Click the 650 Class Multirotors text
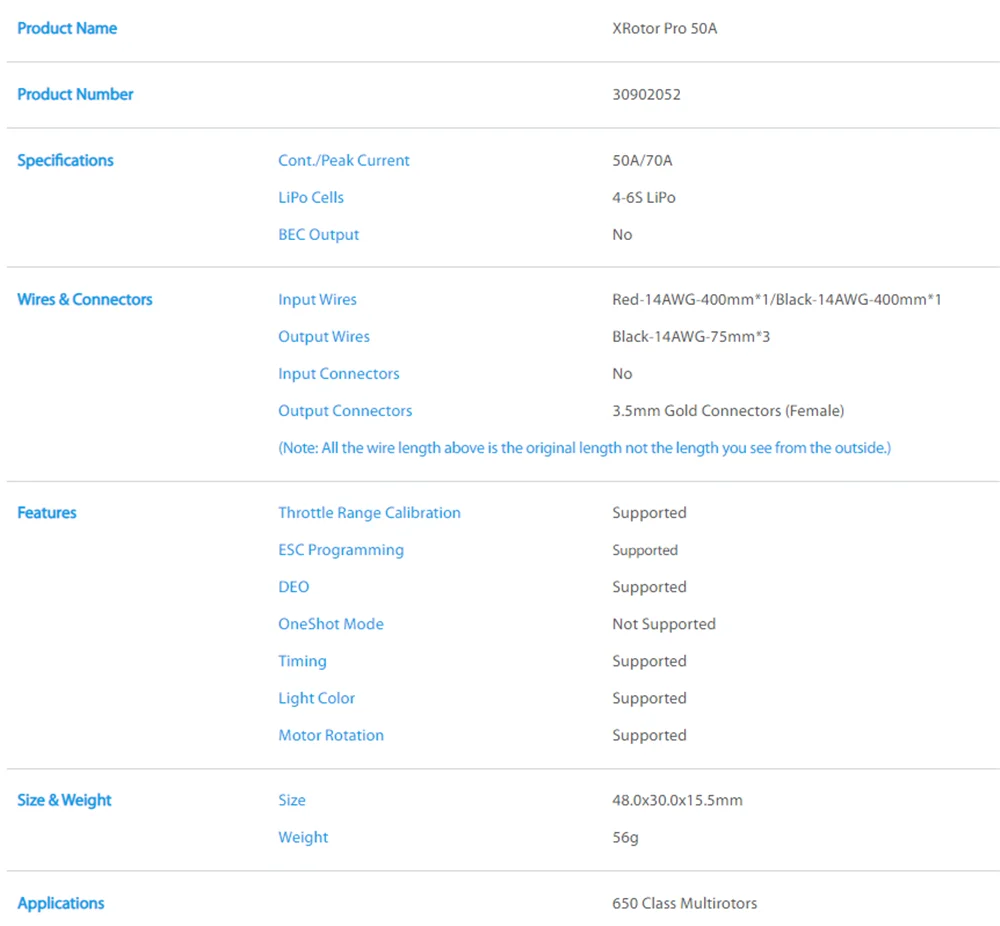1000x926 pixels. (x=684, y=903)
